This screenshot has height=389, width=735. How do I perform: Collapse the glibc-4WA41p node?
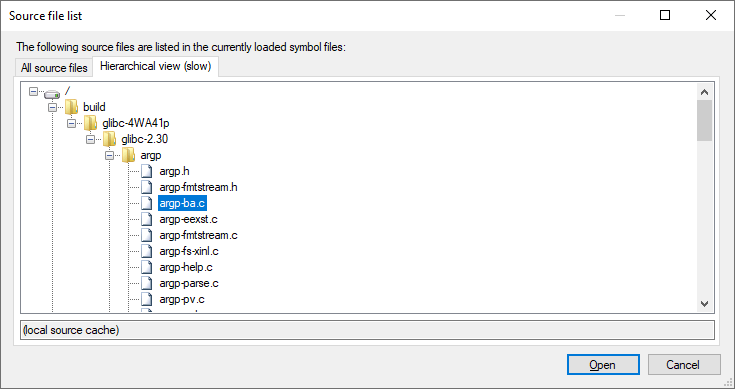coord(71,123)
